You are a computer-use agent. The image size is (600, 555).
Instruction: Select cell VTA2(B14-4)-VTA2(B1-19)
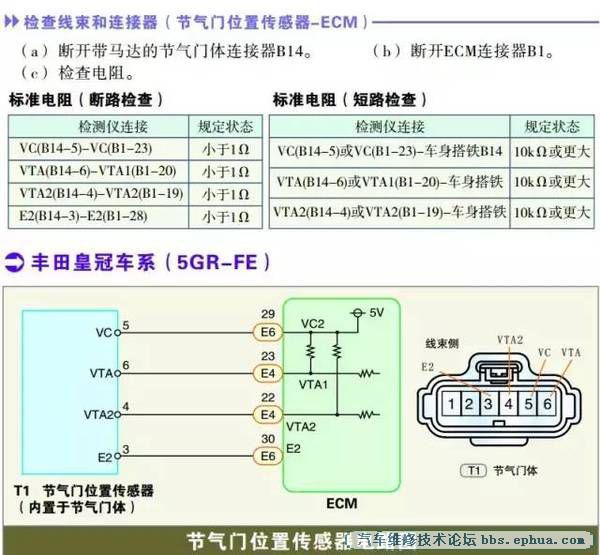tap(101, 194)
